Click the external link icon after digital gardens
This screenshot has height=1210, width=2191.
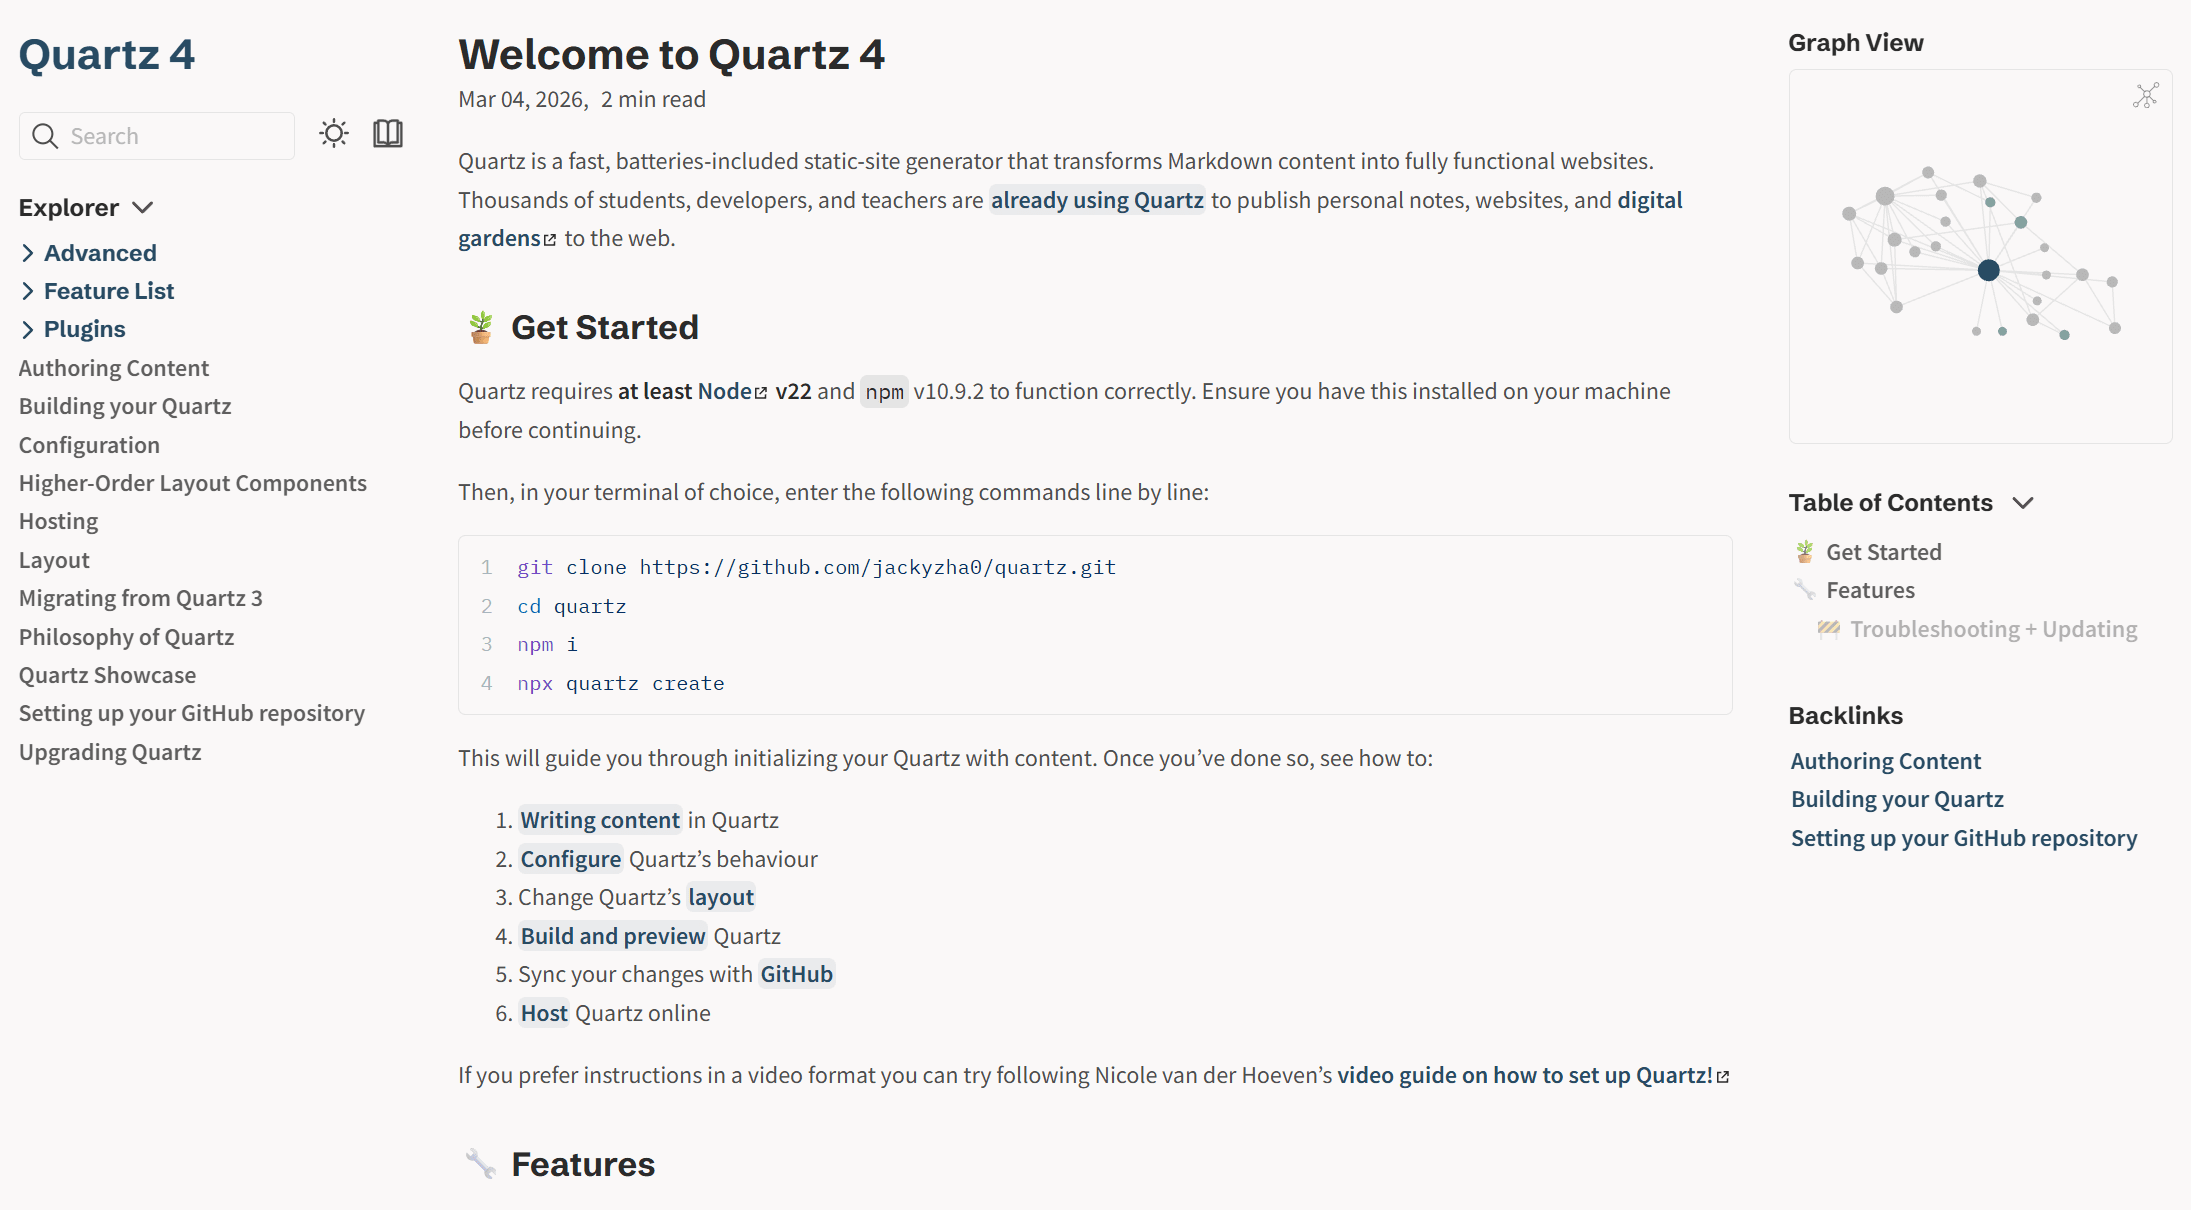click(x=550, y=240)
